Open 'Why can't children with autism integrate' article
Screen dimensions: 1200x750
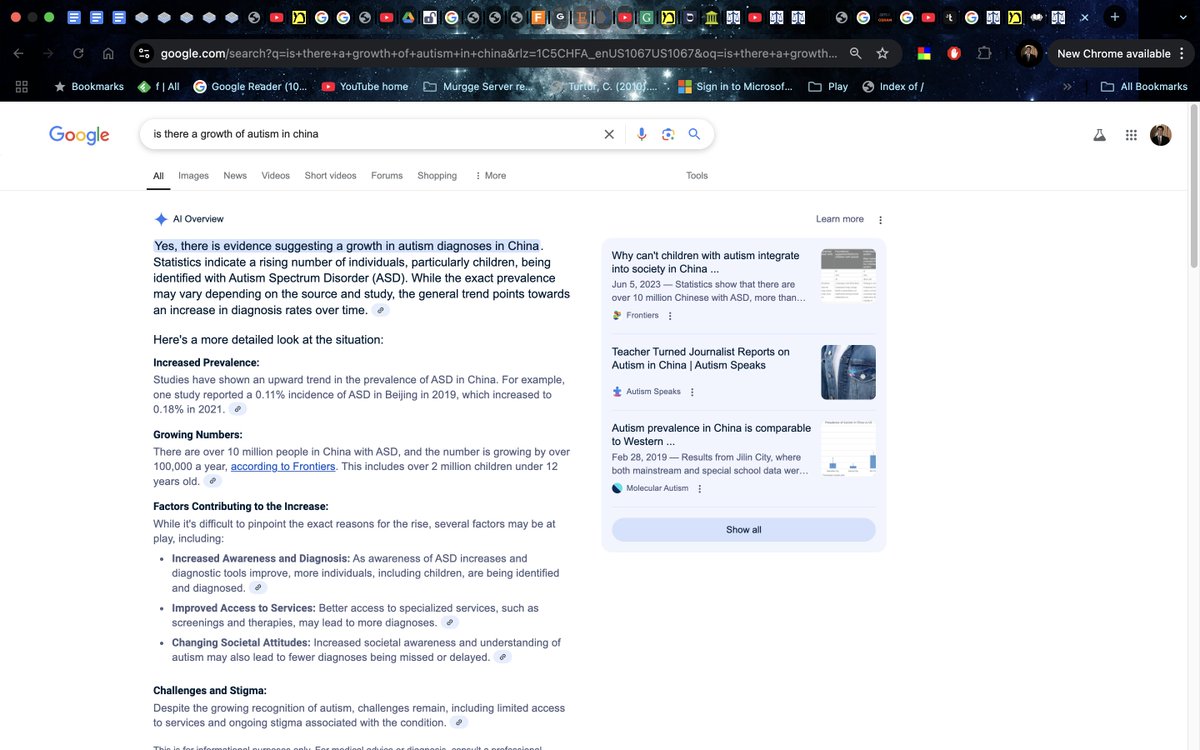[x=706, y=263]
